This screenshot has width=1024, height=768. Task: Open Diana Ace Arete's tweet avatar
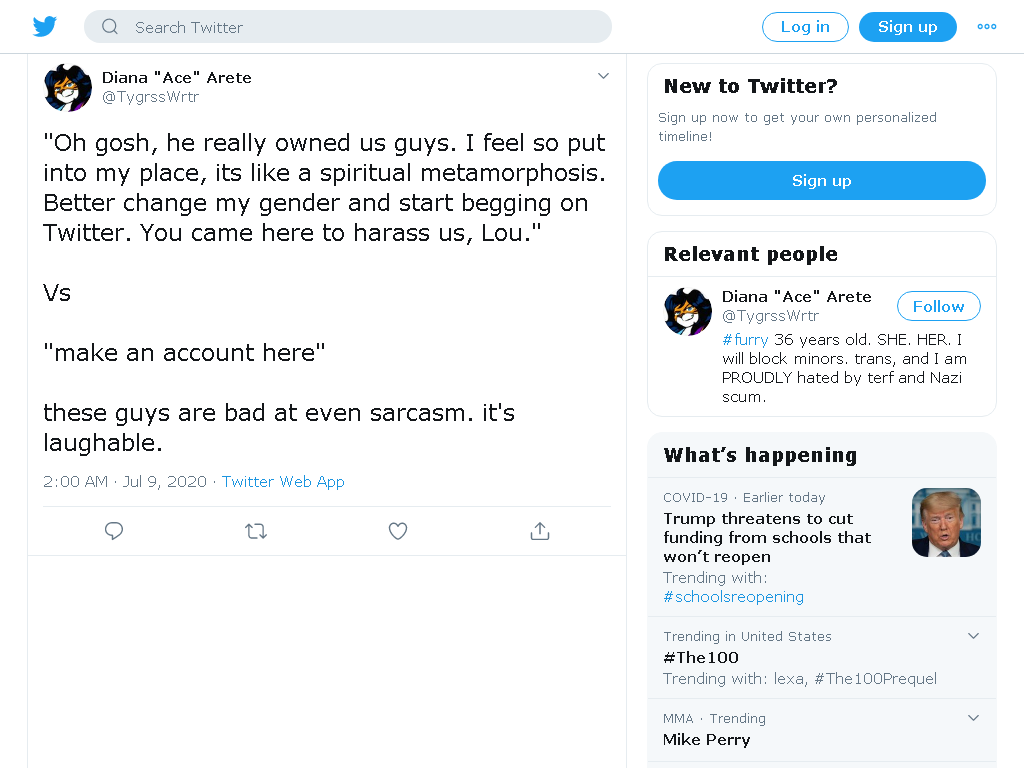tap(68, 88)
